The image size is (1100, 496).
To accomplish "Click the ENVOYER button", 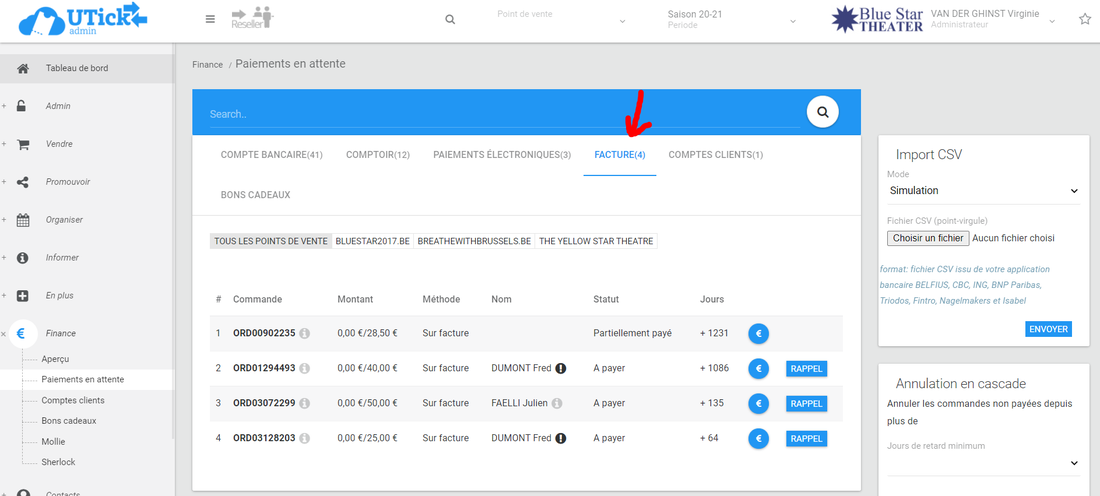I will point(1048,329).
